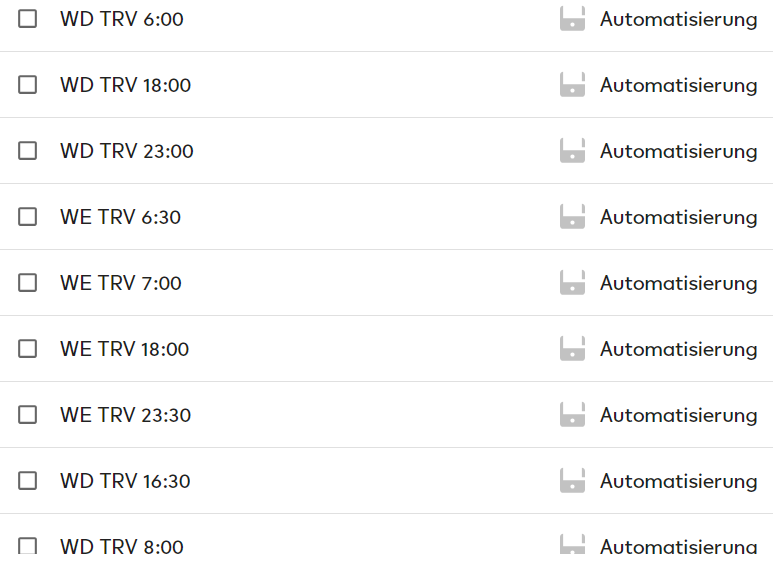Click the automation icon for WD TRV 18:00
Screen dimensions: 773x571
(572, 85)
